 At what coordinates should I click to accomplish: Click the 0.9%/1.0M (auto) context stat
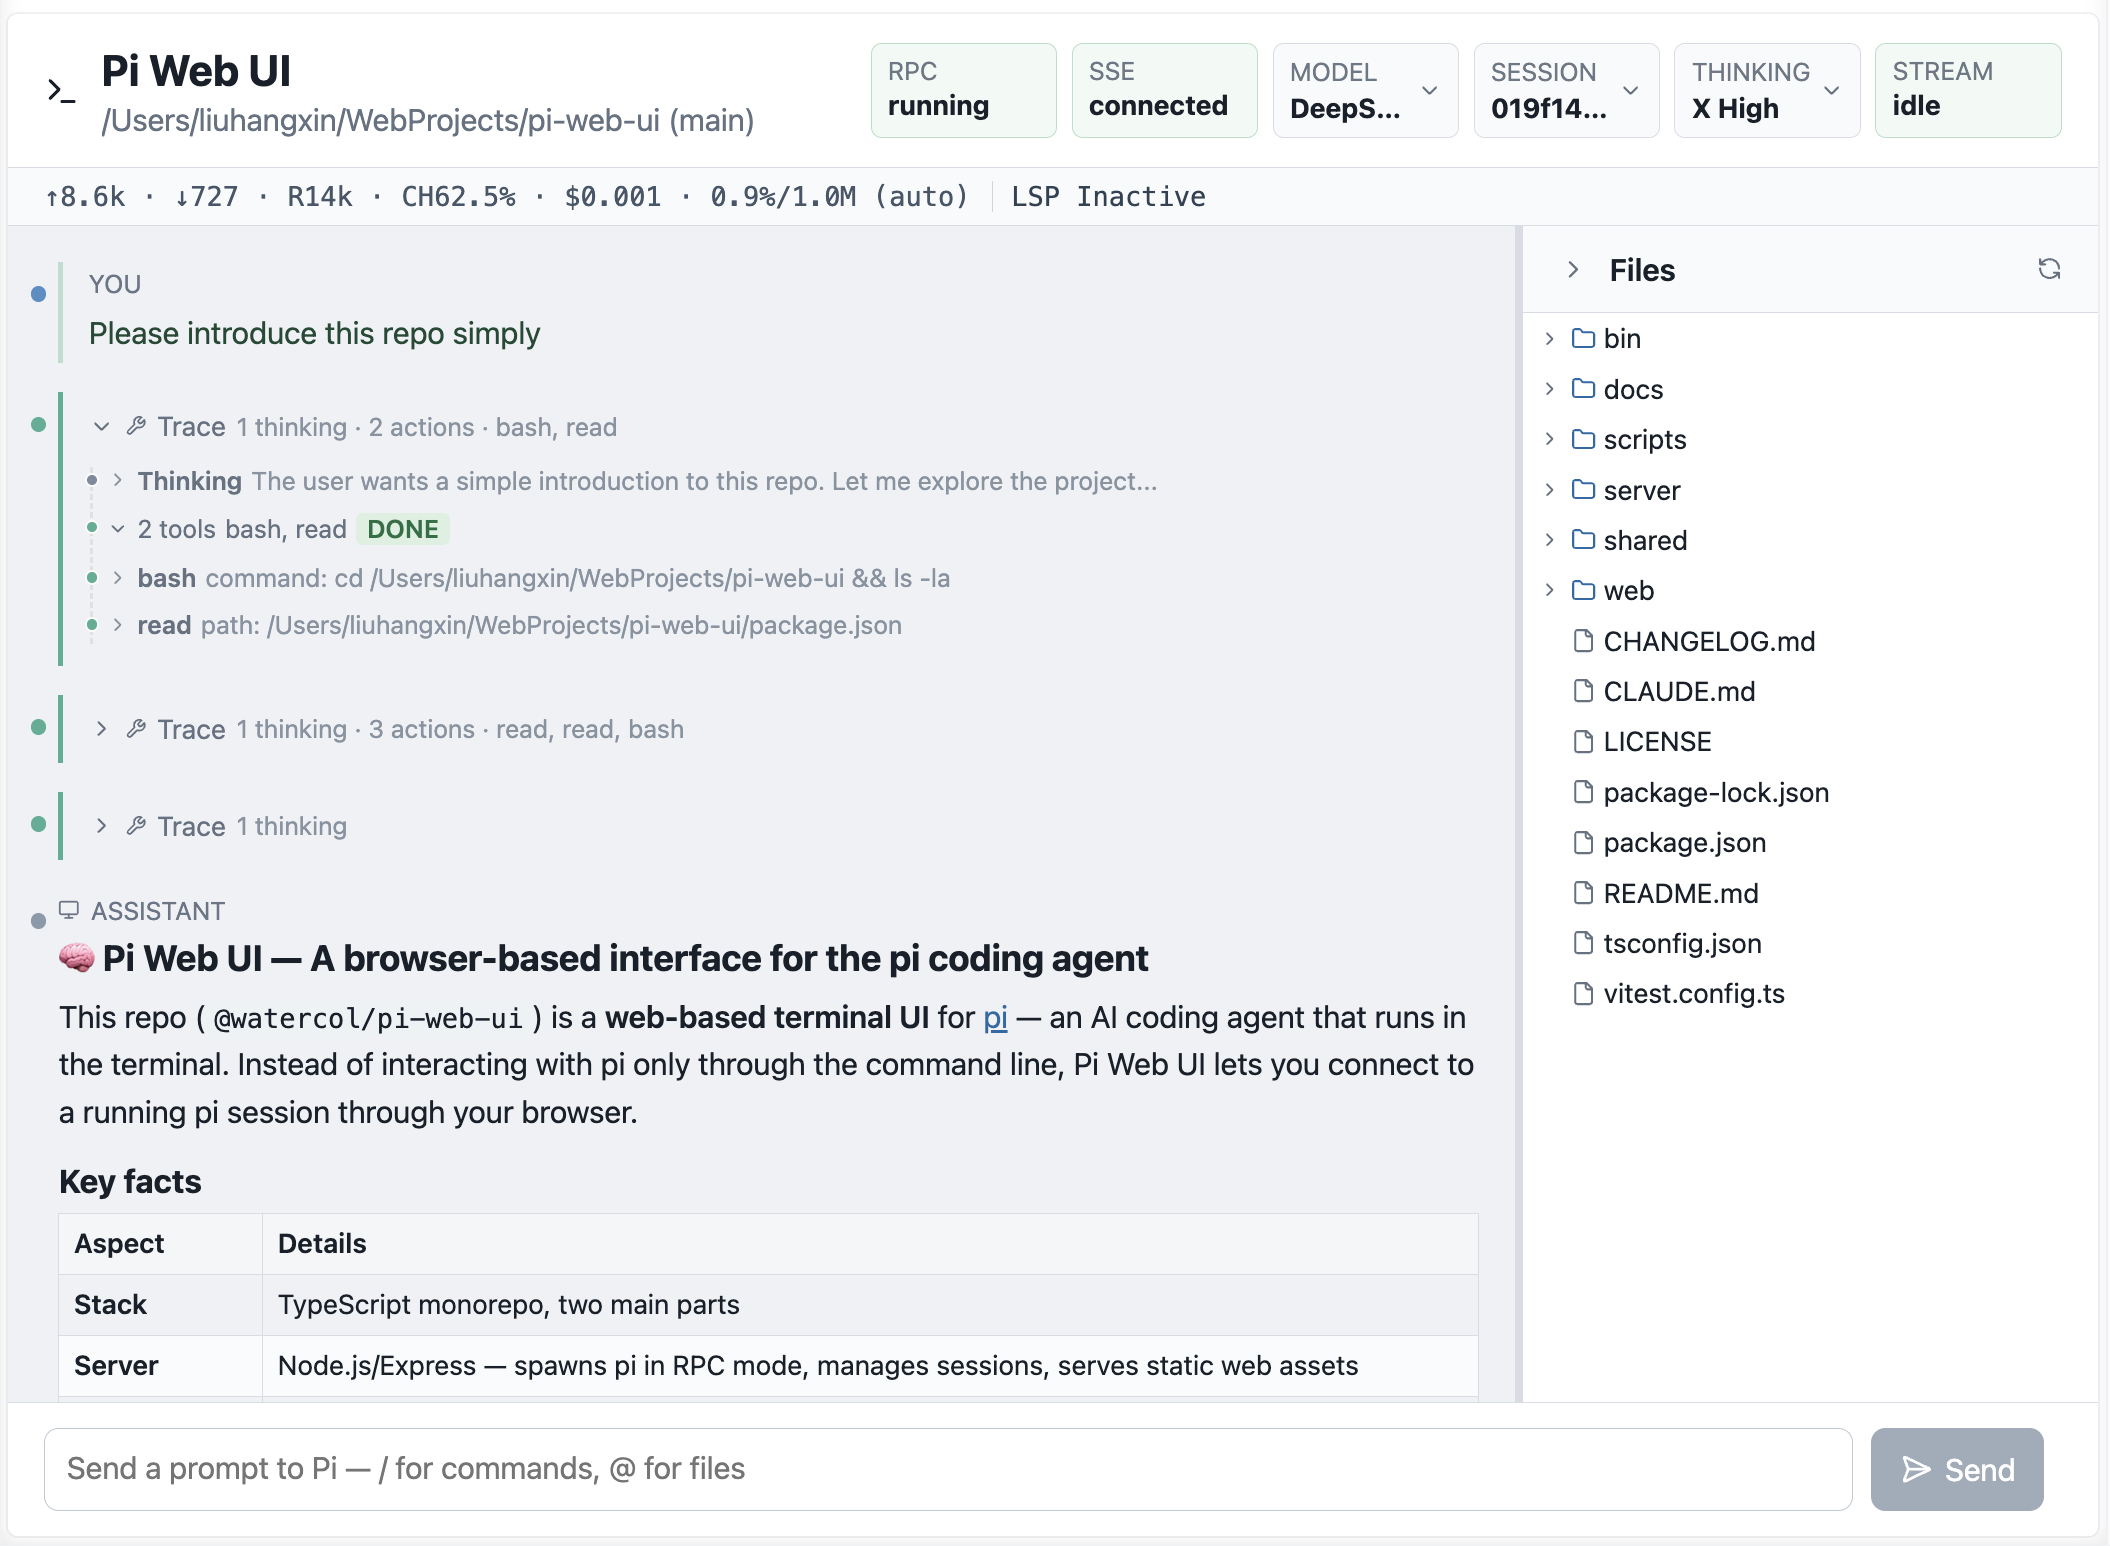click(839, 197)
